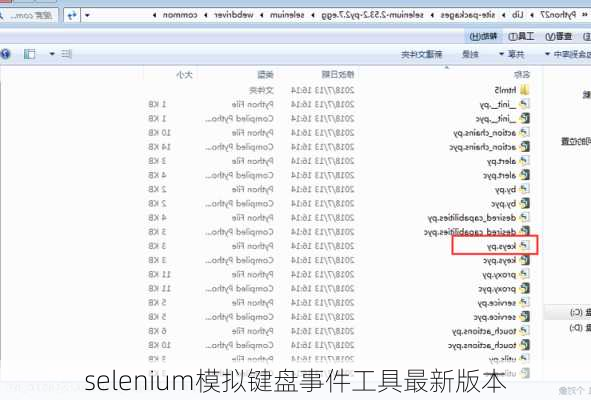Click the change view list icon
Viewport: 591px width, 400px height.
coord(67,54)
